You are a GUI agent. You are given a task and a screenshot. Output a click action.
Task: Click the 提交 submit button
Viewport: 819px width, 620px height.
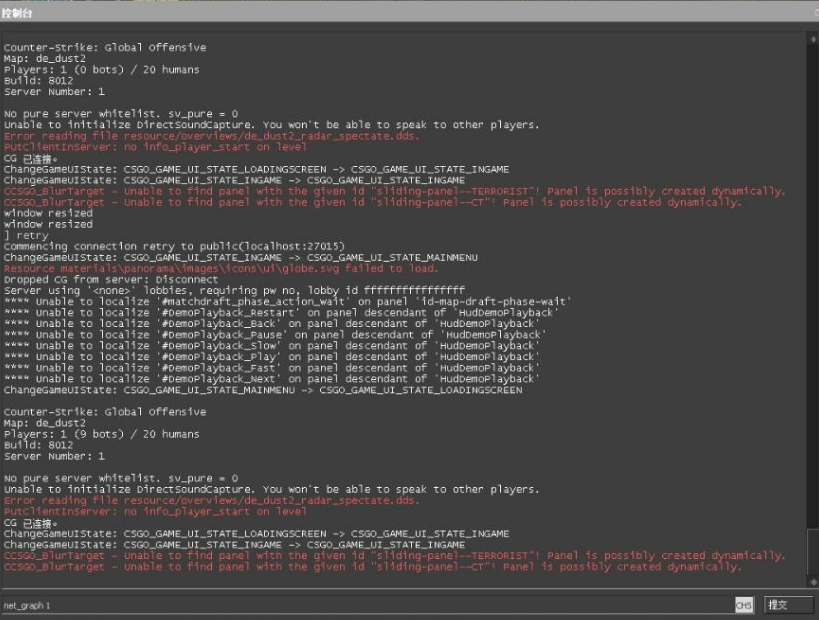789,605
